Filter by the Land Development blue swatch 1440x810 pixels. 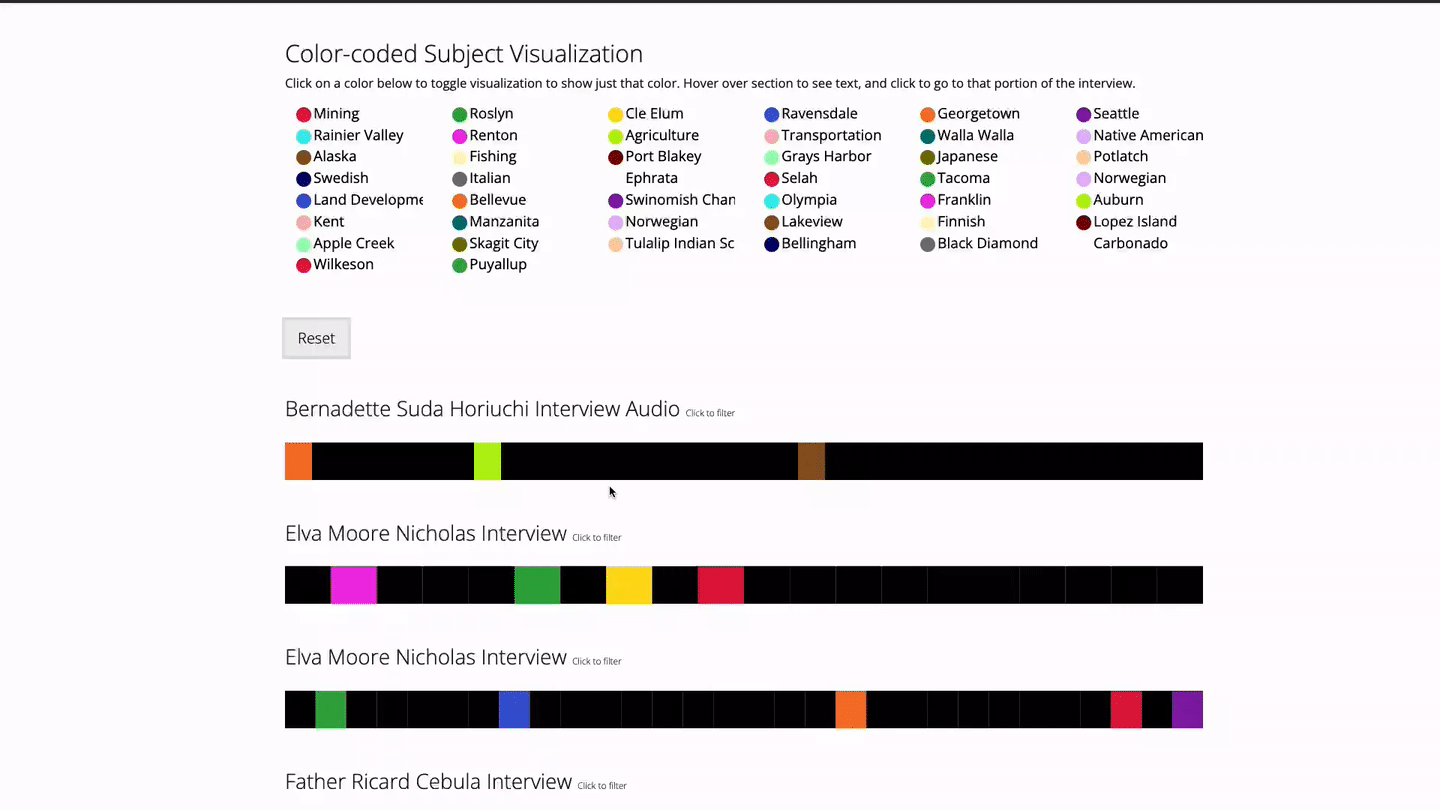[304, 201]
